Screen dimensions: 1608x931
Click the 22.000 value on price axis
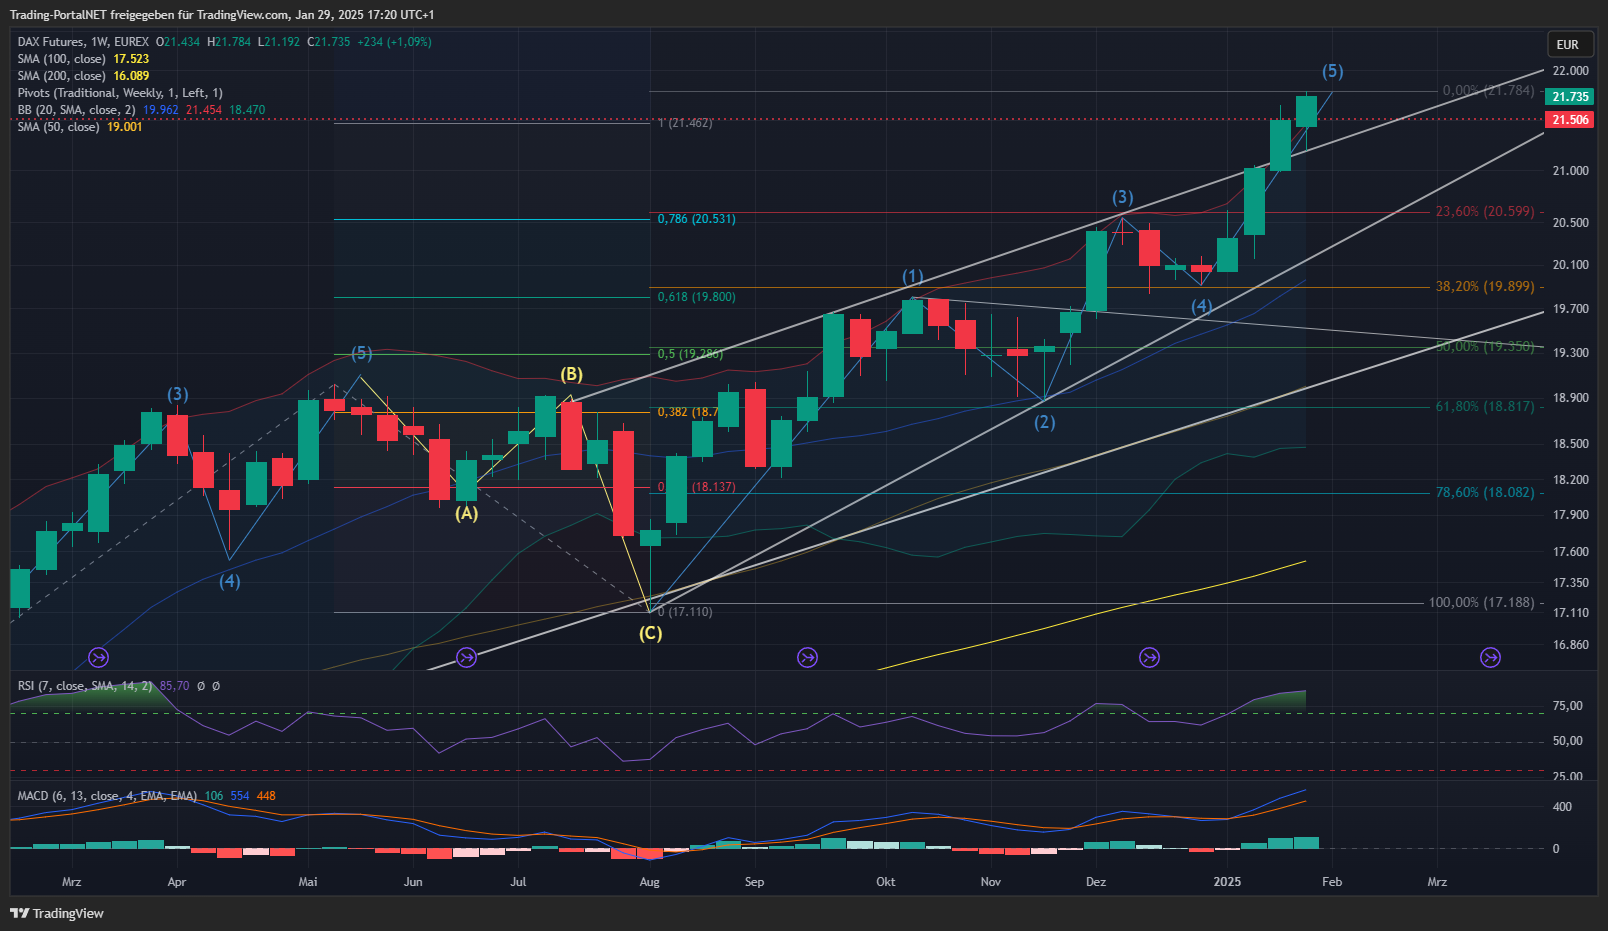coord(1570,71)
